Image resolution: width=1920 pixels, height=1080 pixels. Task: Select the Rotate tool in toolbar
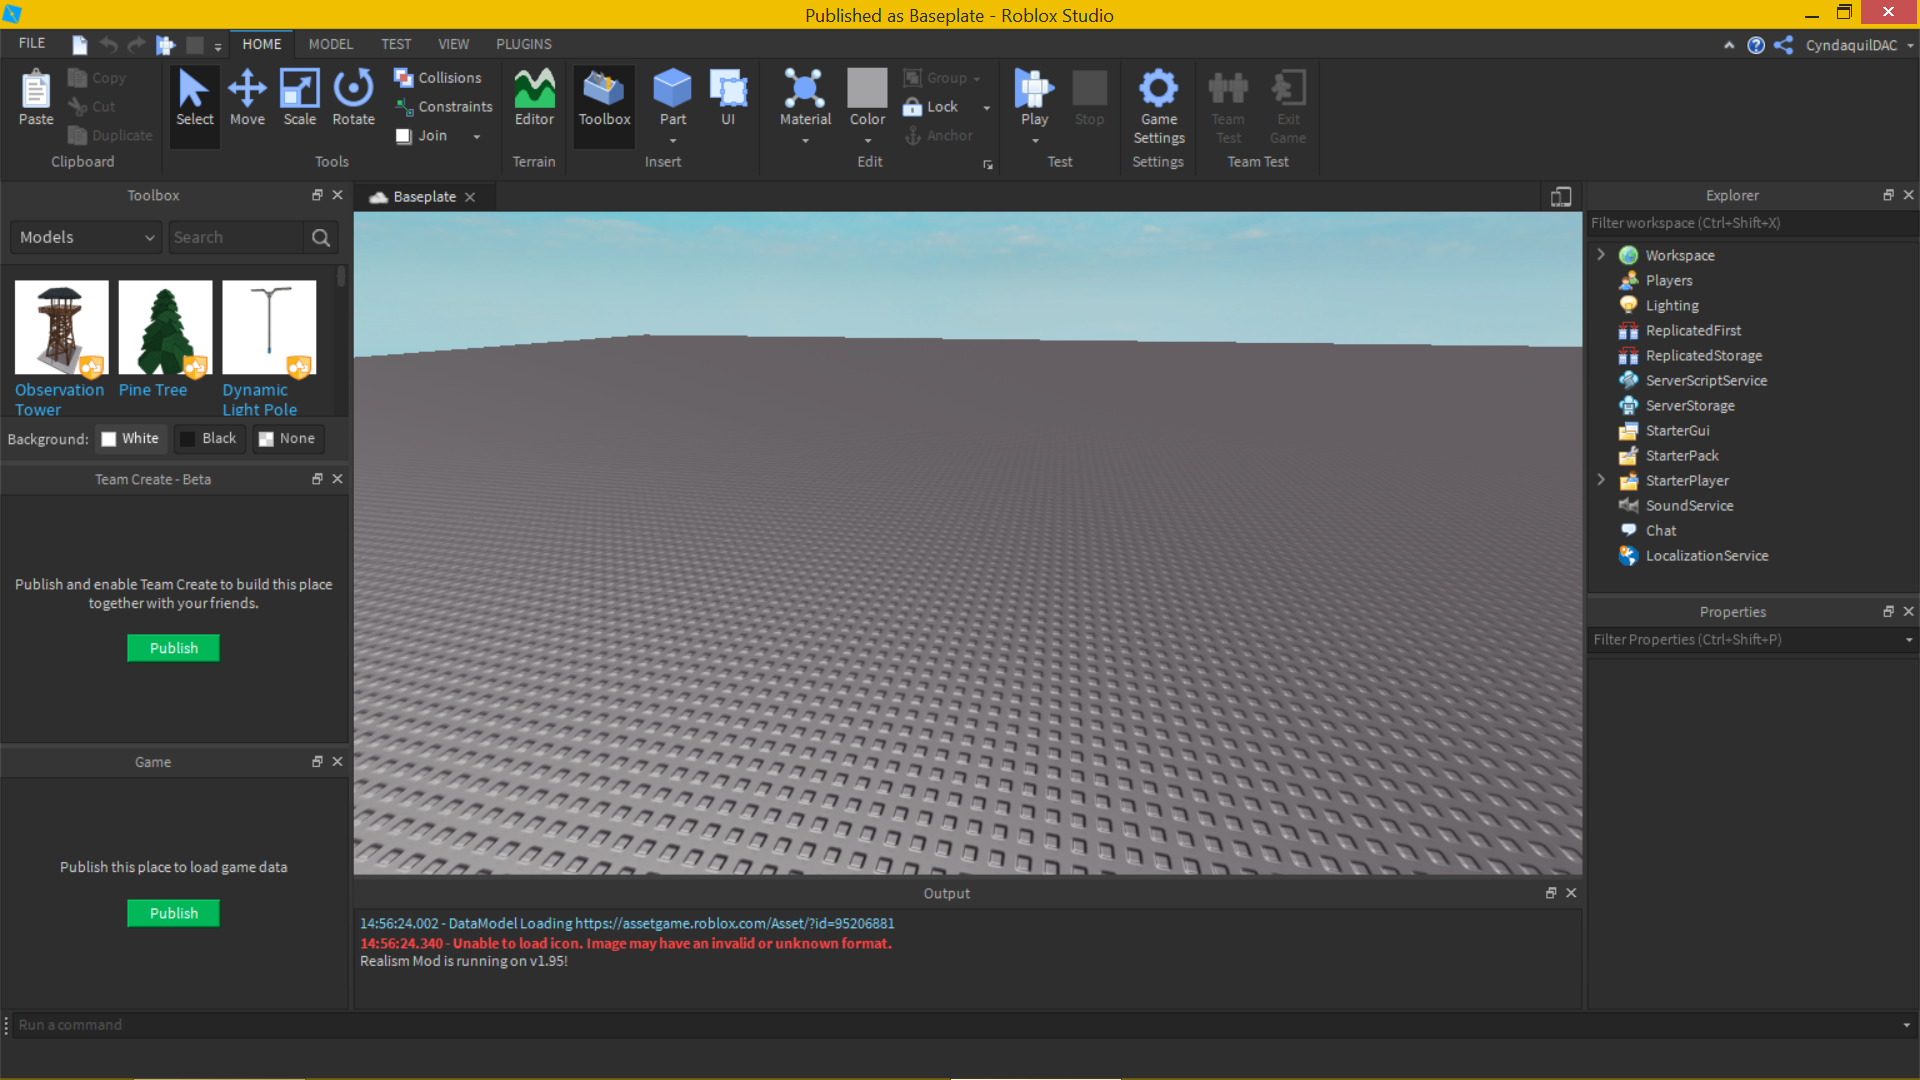click(x=351, y=99)
